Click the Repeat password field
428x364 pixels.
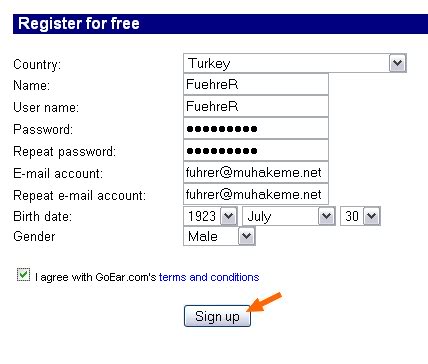(x=256, y=150)
